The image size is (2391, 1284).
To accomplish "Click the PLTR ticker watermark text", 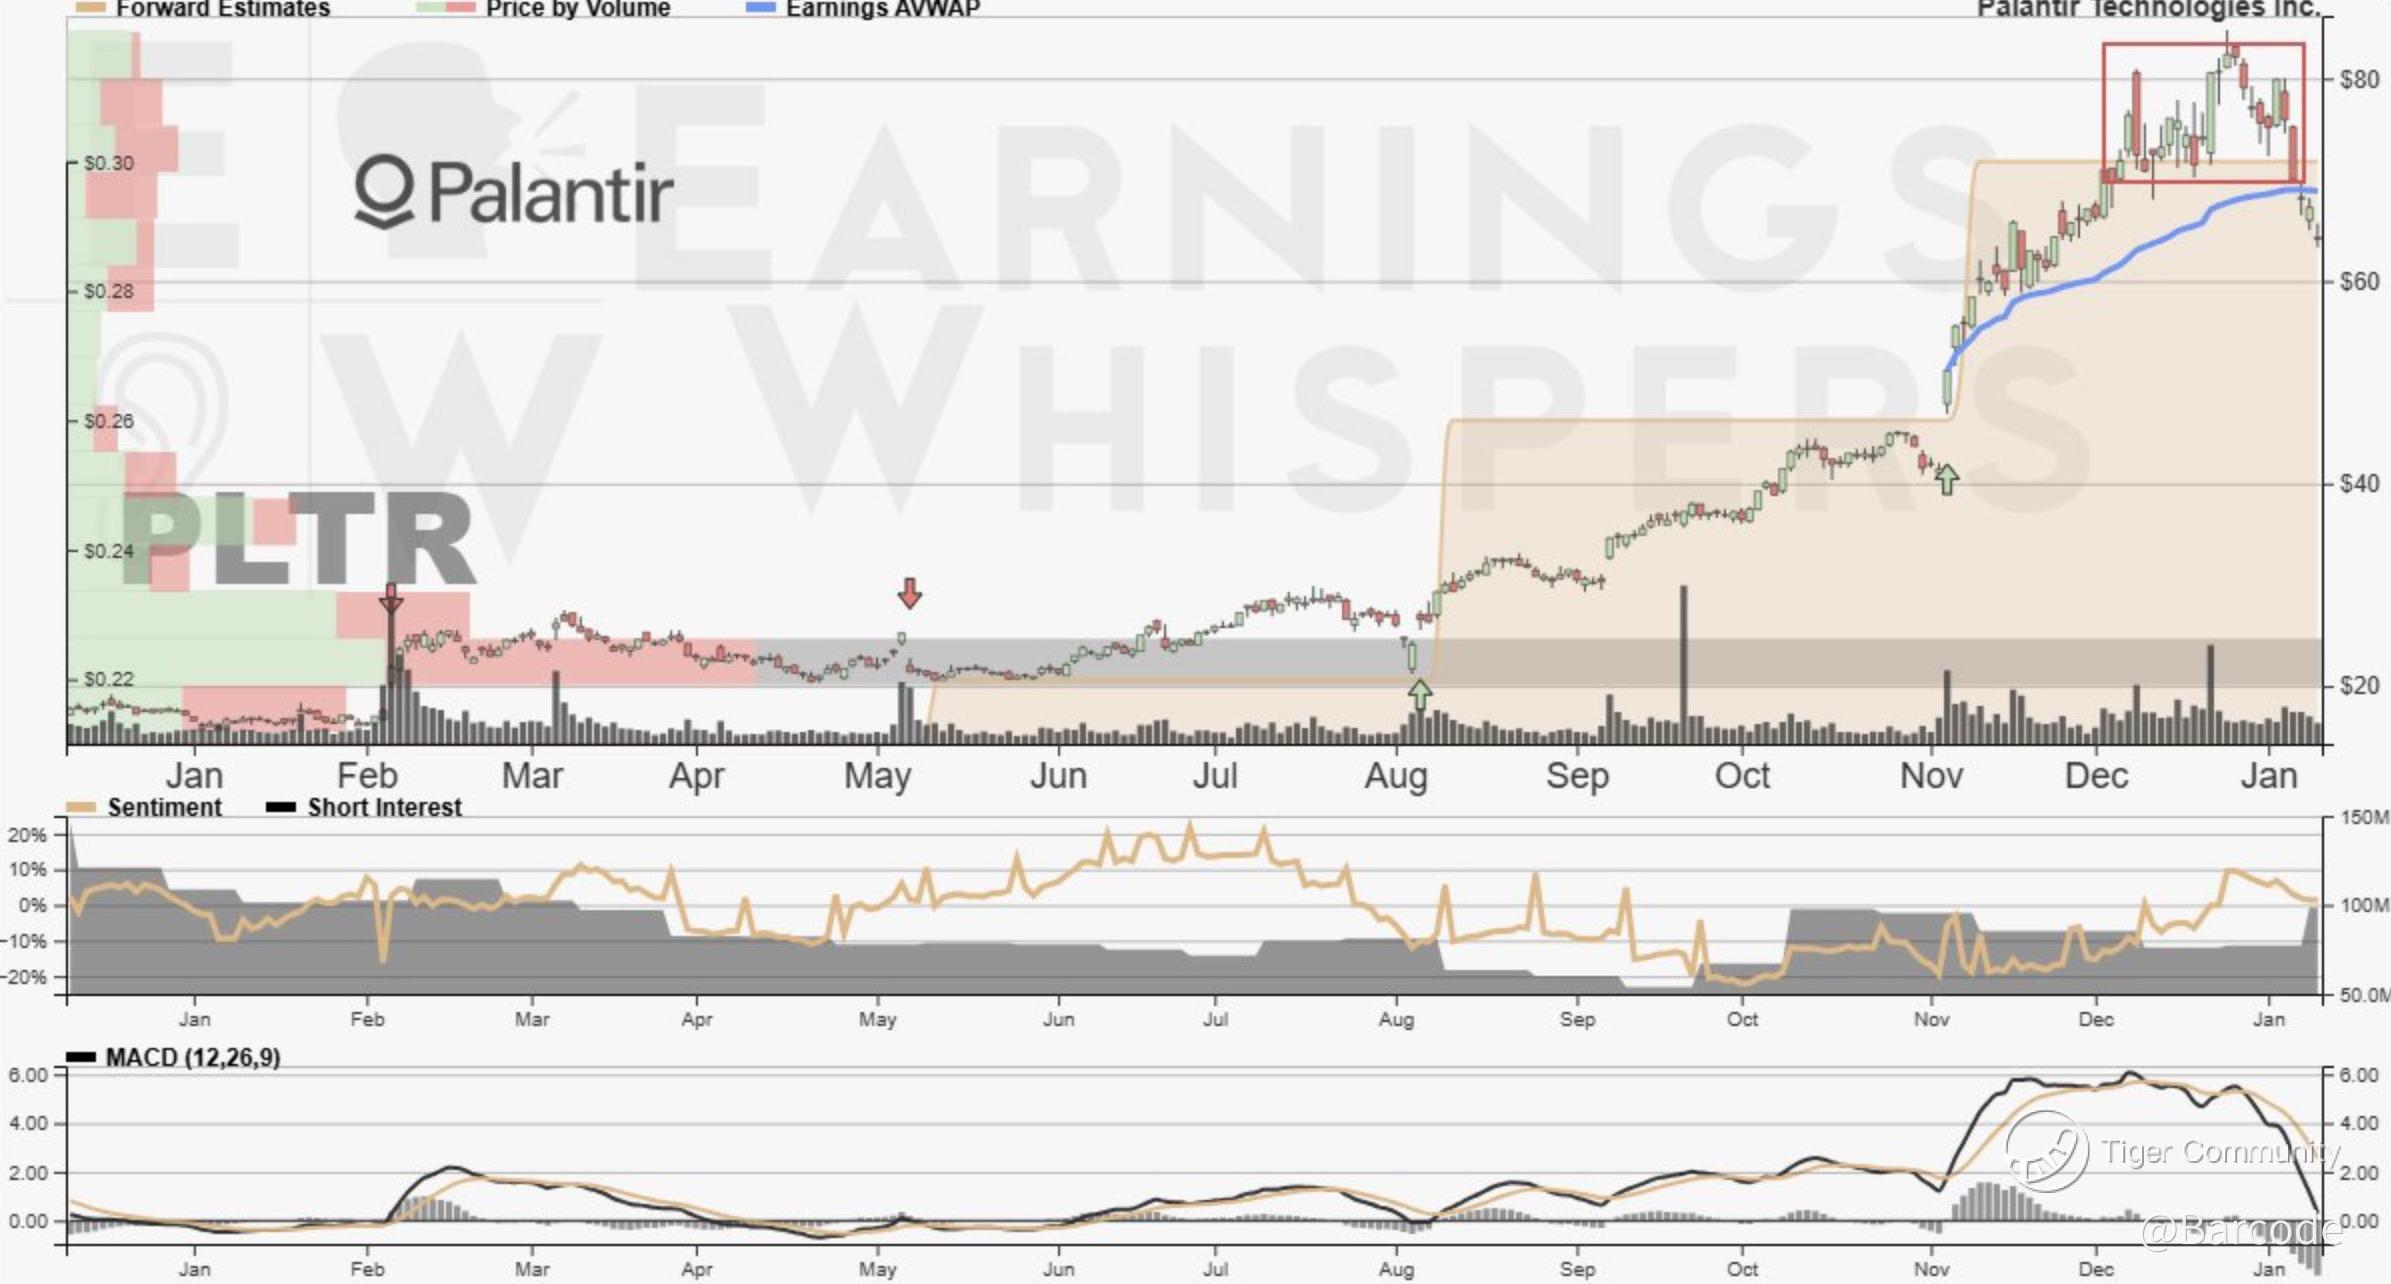I will pos(300,540).
